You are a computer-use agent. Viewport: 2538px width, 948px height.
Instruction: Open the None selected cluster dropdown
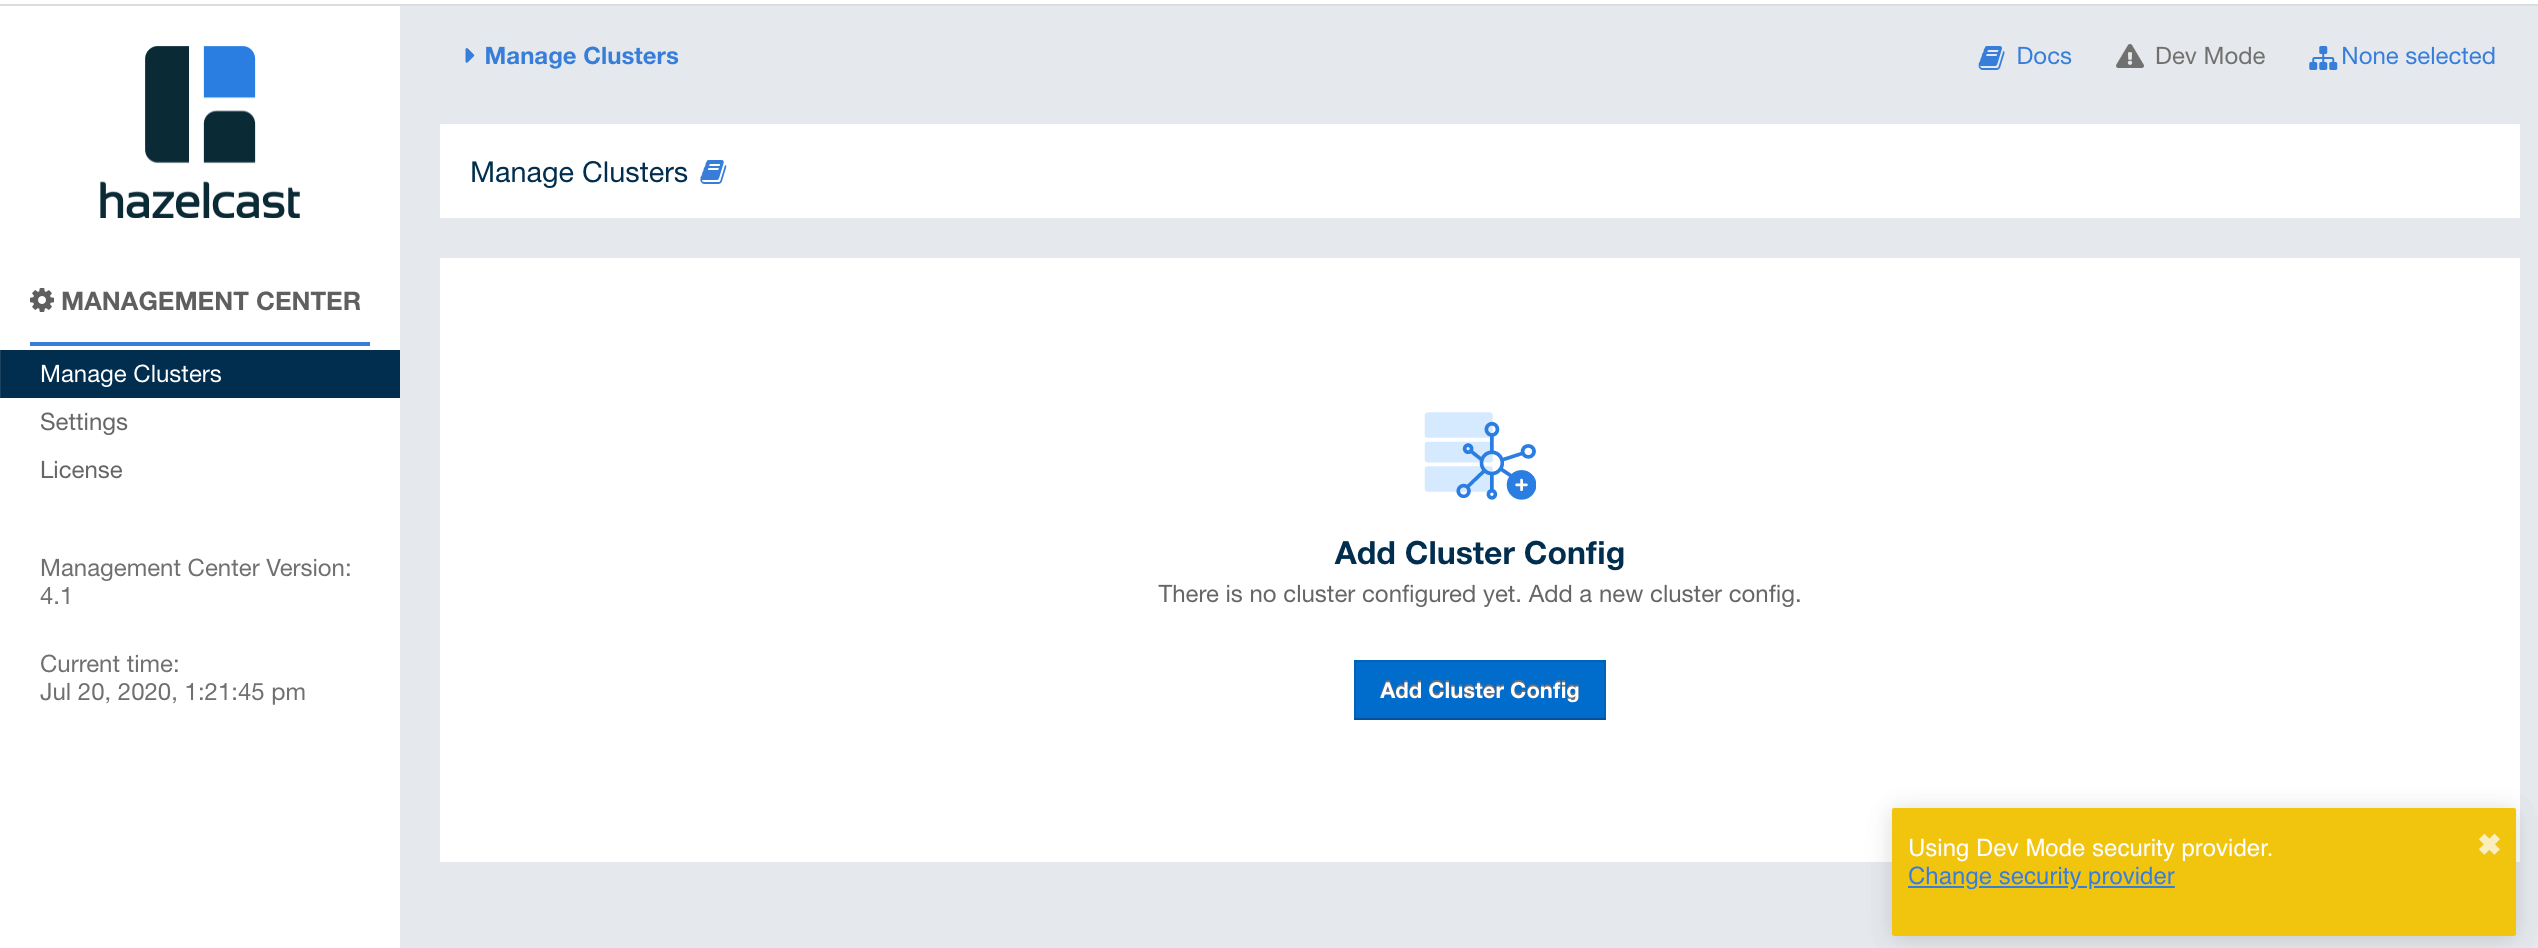[x=2417, y=56]
